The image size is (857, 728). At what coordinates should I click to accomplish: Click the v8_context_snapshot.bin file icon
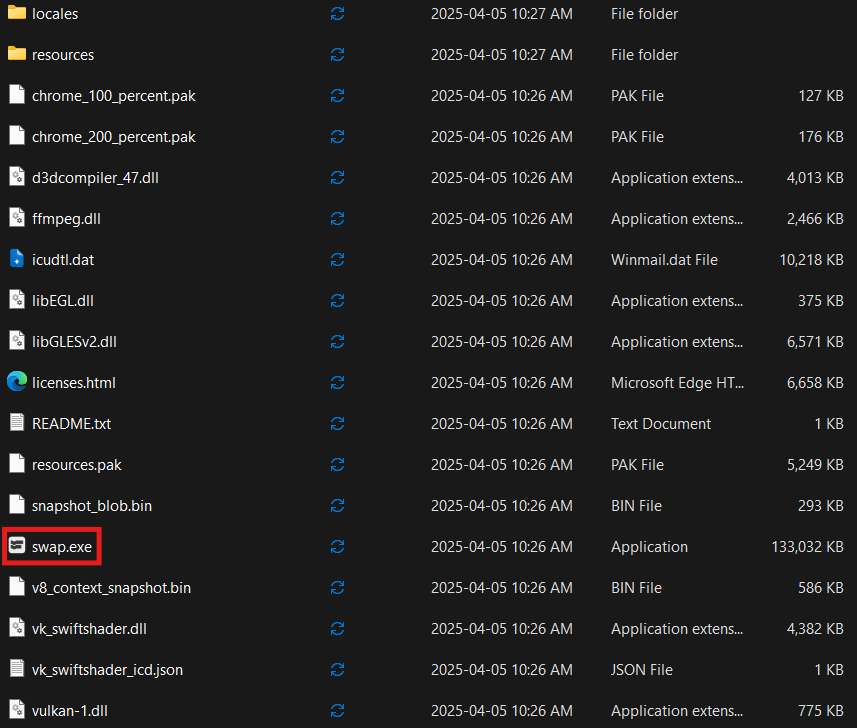(17, 586)
